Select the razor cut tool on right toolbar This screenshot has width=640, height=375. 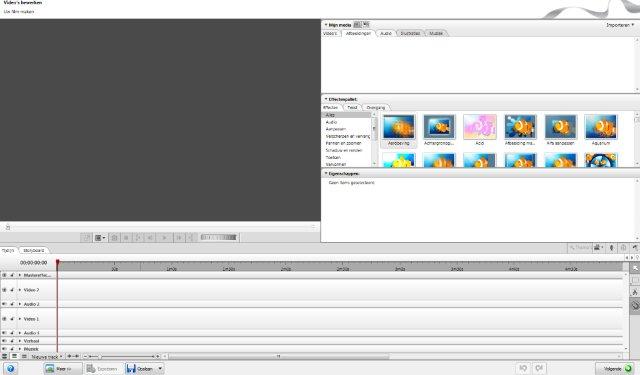635,292
